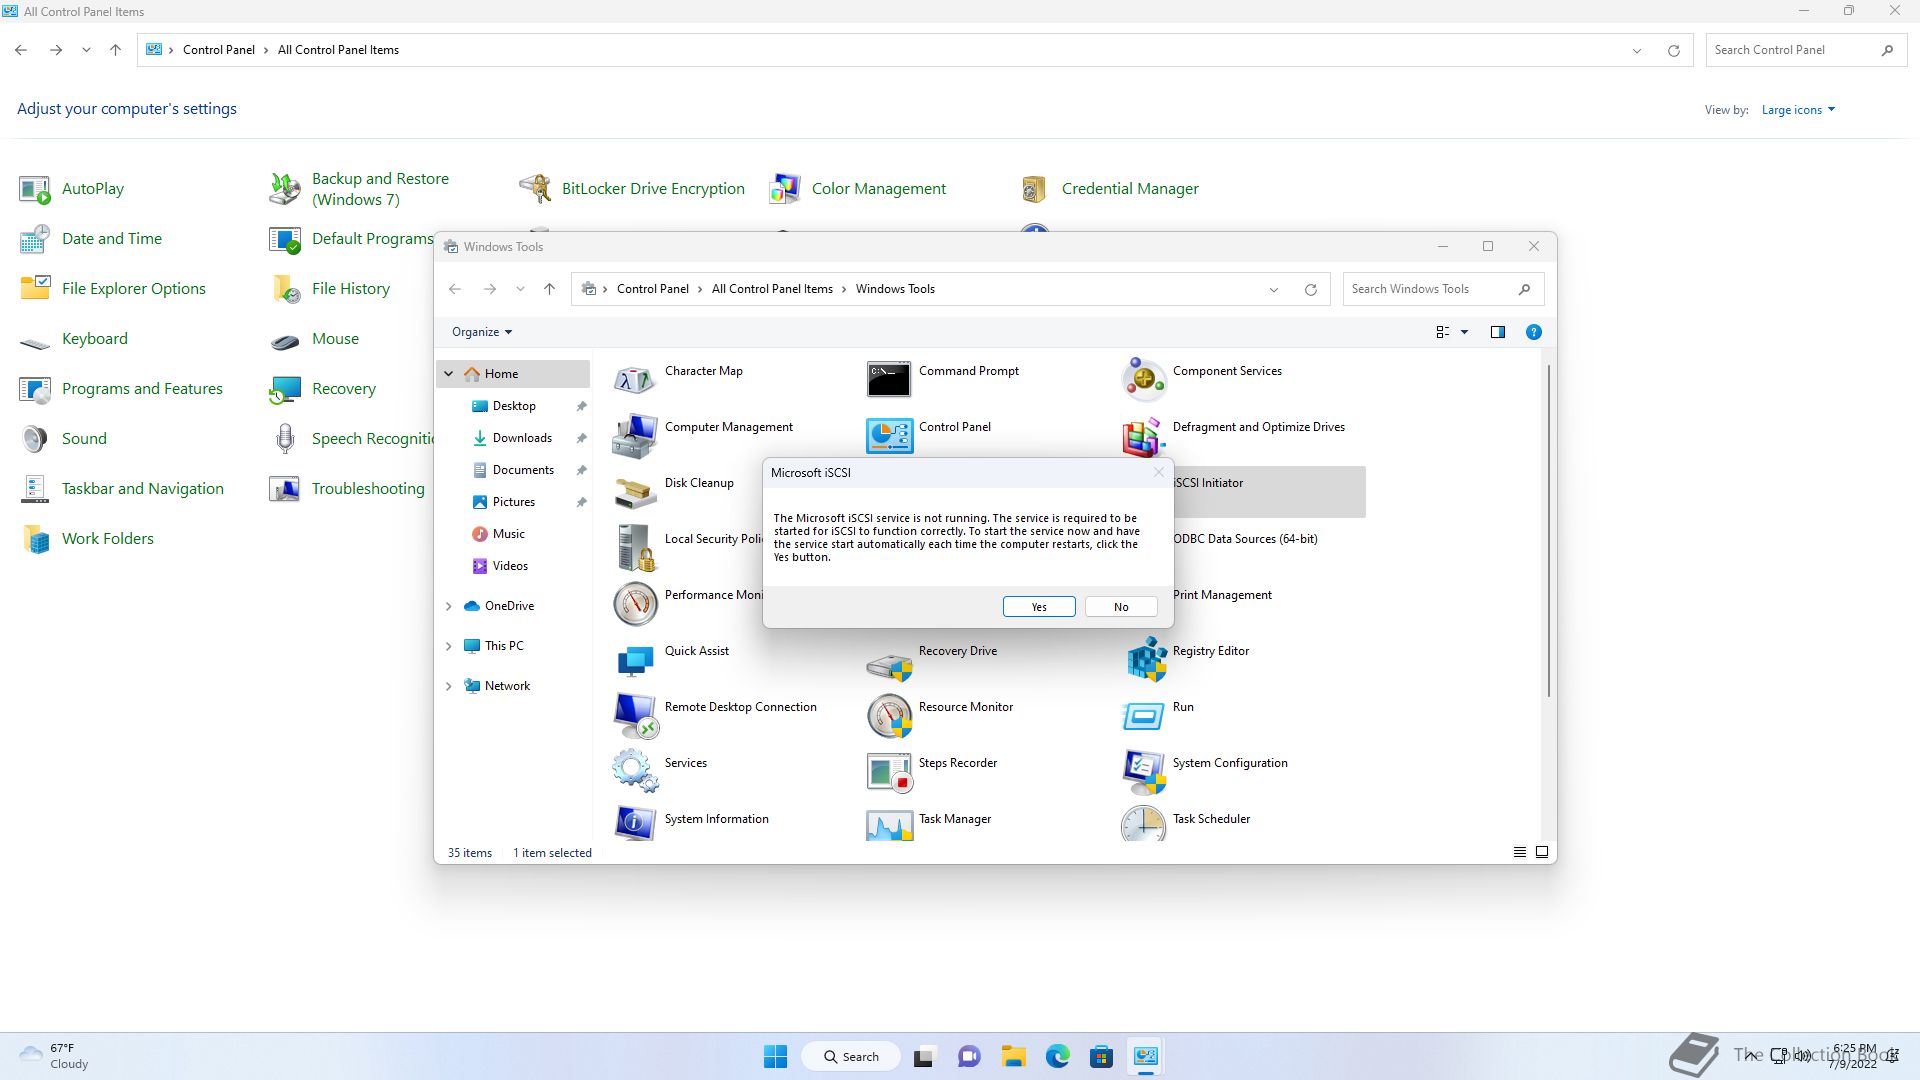Open Quick Assist icon

click(635, 659)
